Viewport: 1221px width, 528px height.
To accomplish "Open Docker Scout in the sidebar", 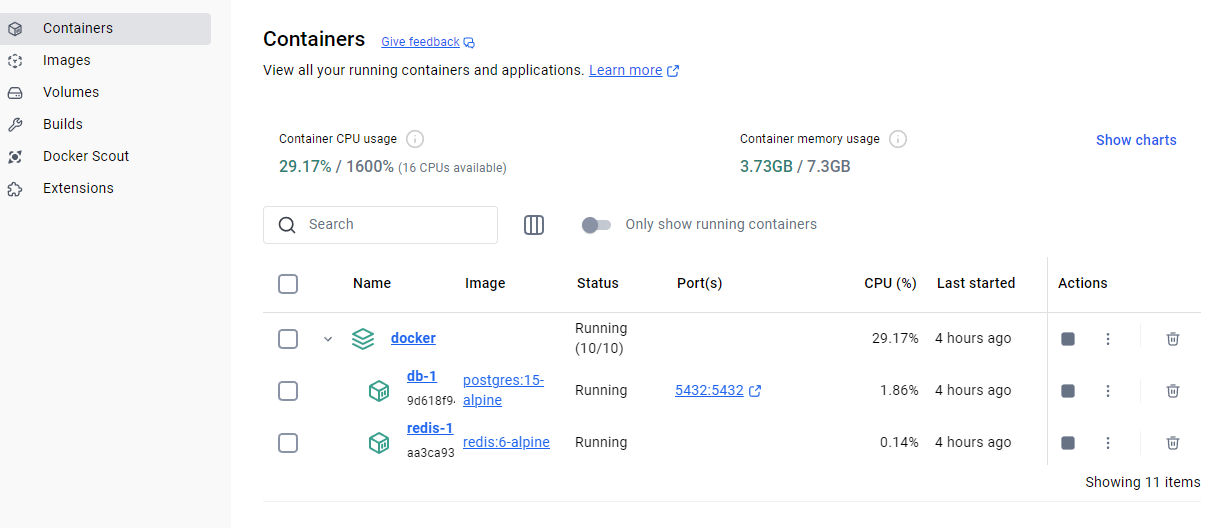I will click(105, 156).
